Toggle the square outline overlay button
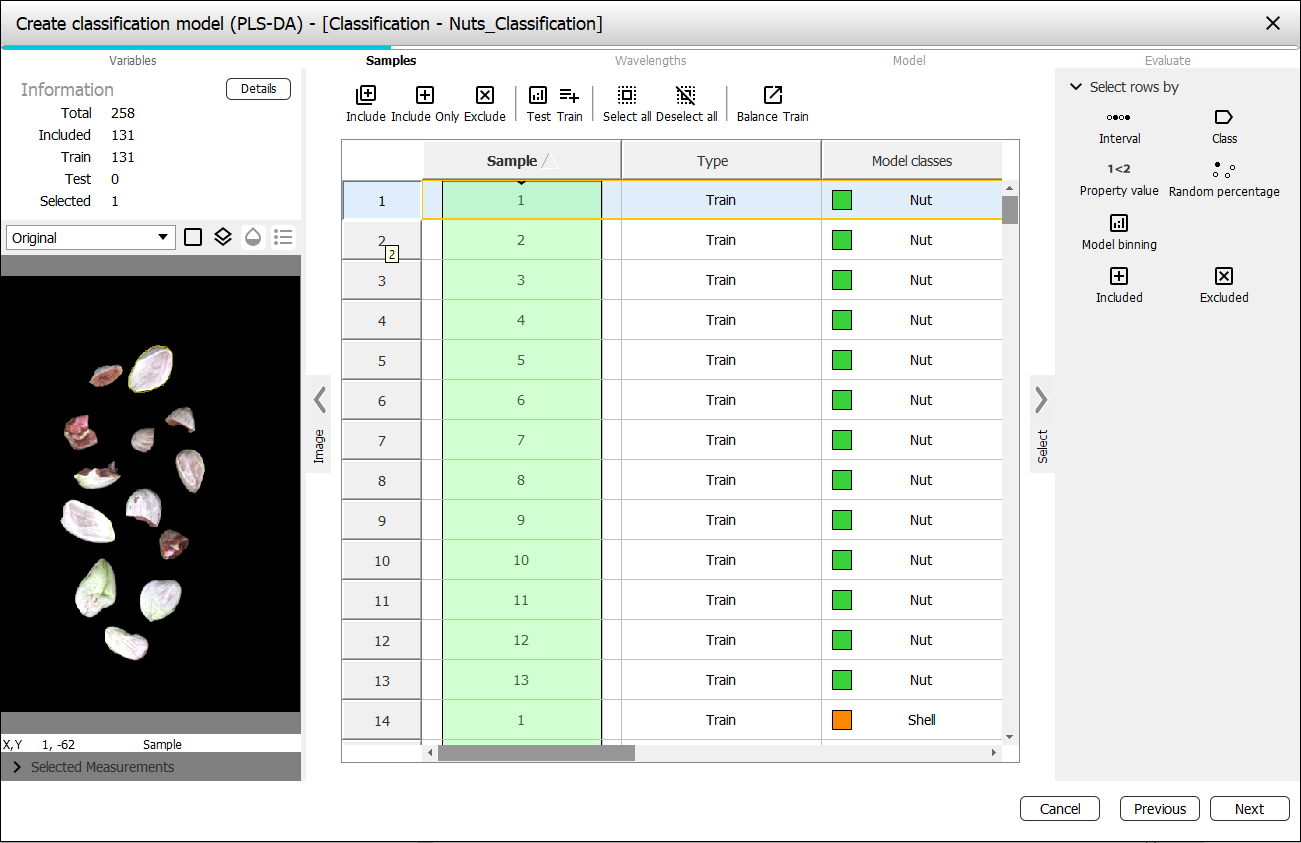This screenshot has width=1301, height=843. [x=193, y=237]
